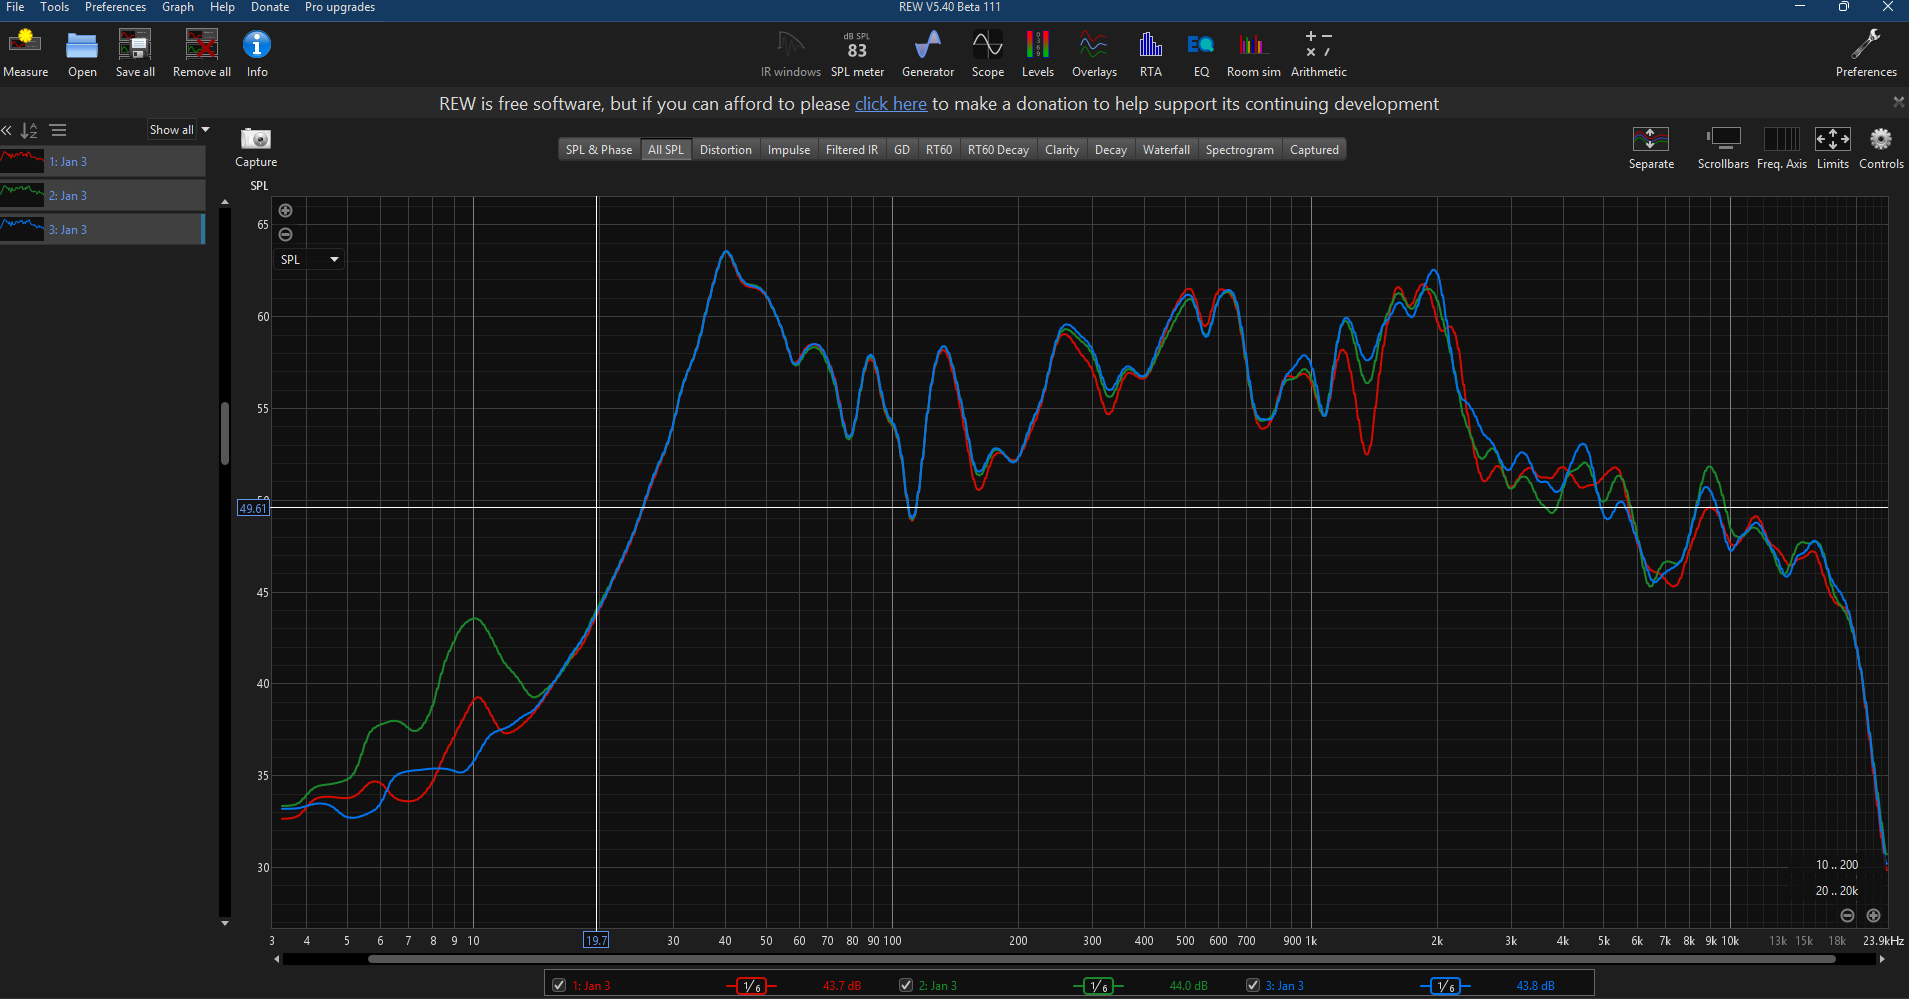
Task: Open the Graph menu
Action: point(177,7)
